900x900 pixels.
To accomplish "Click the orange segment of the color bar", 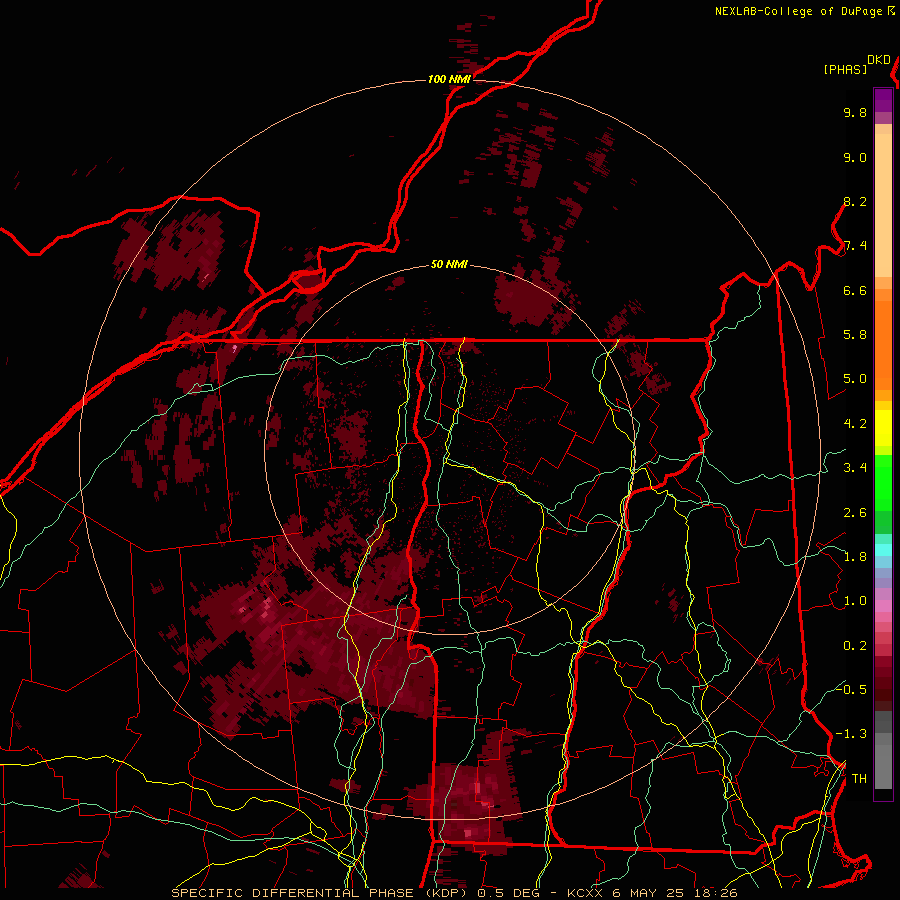I will click(883, 344).
